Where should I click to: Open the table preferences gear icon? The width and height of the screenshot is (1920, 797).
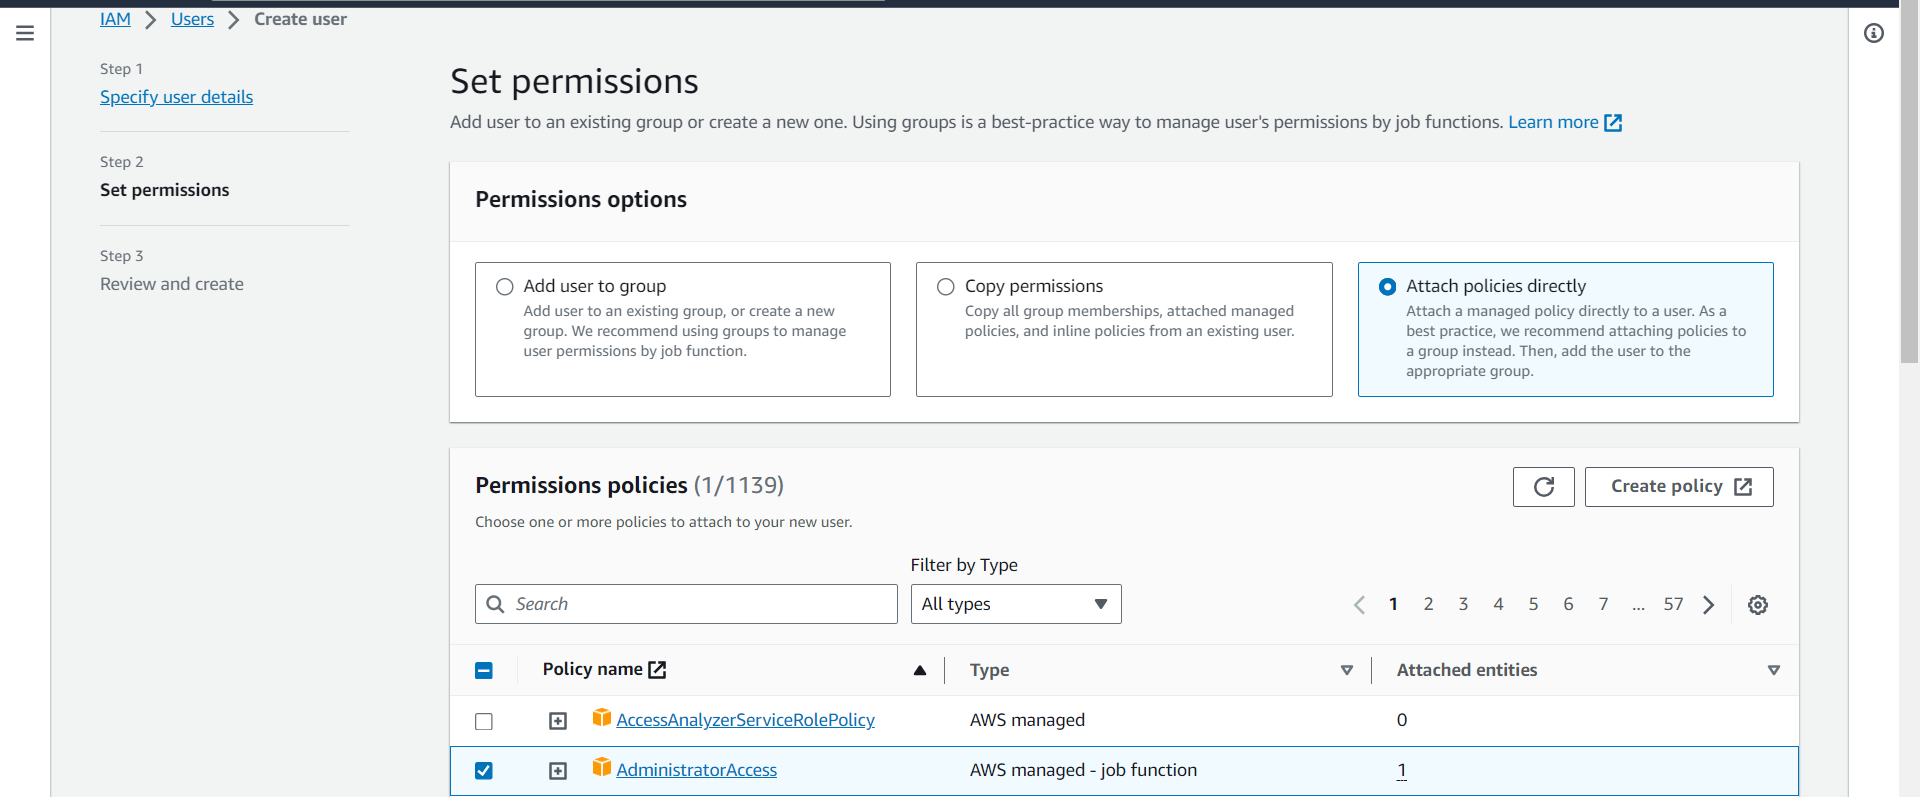(1758, 604)
